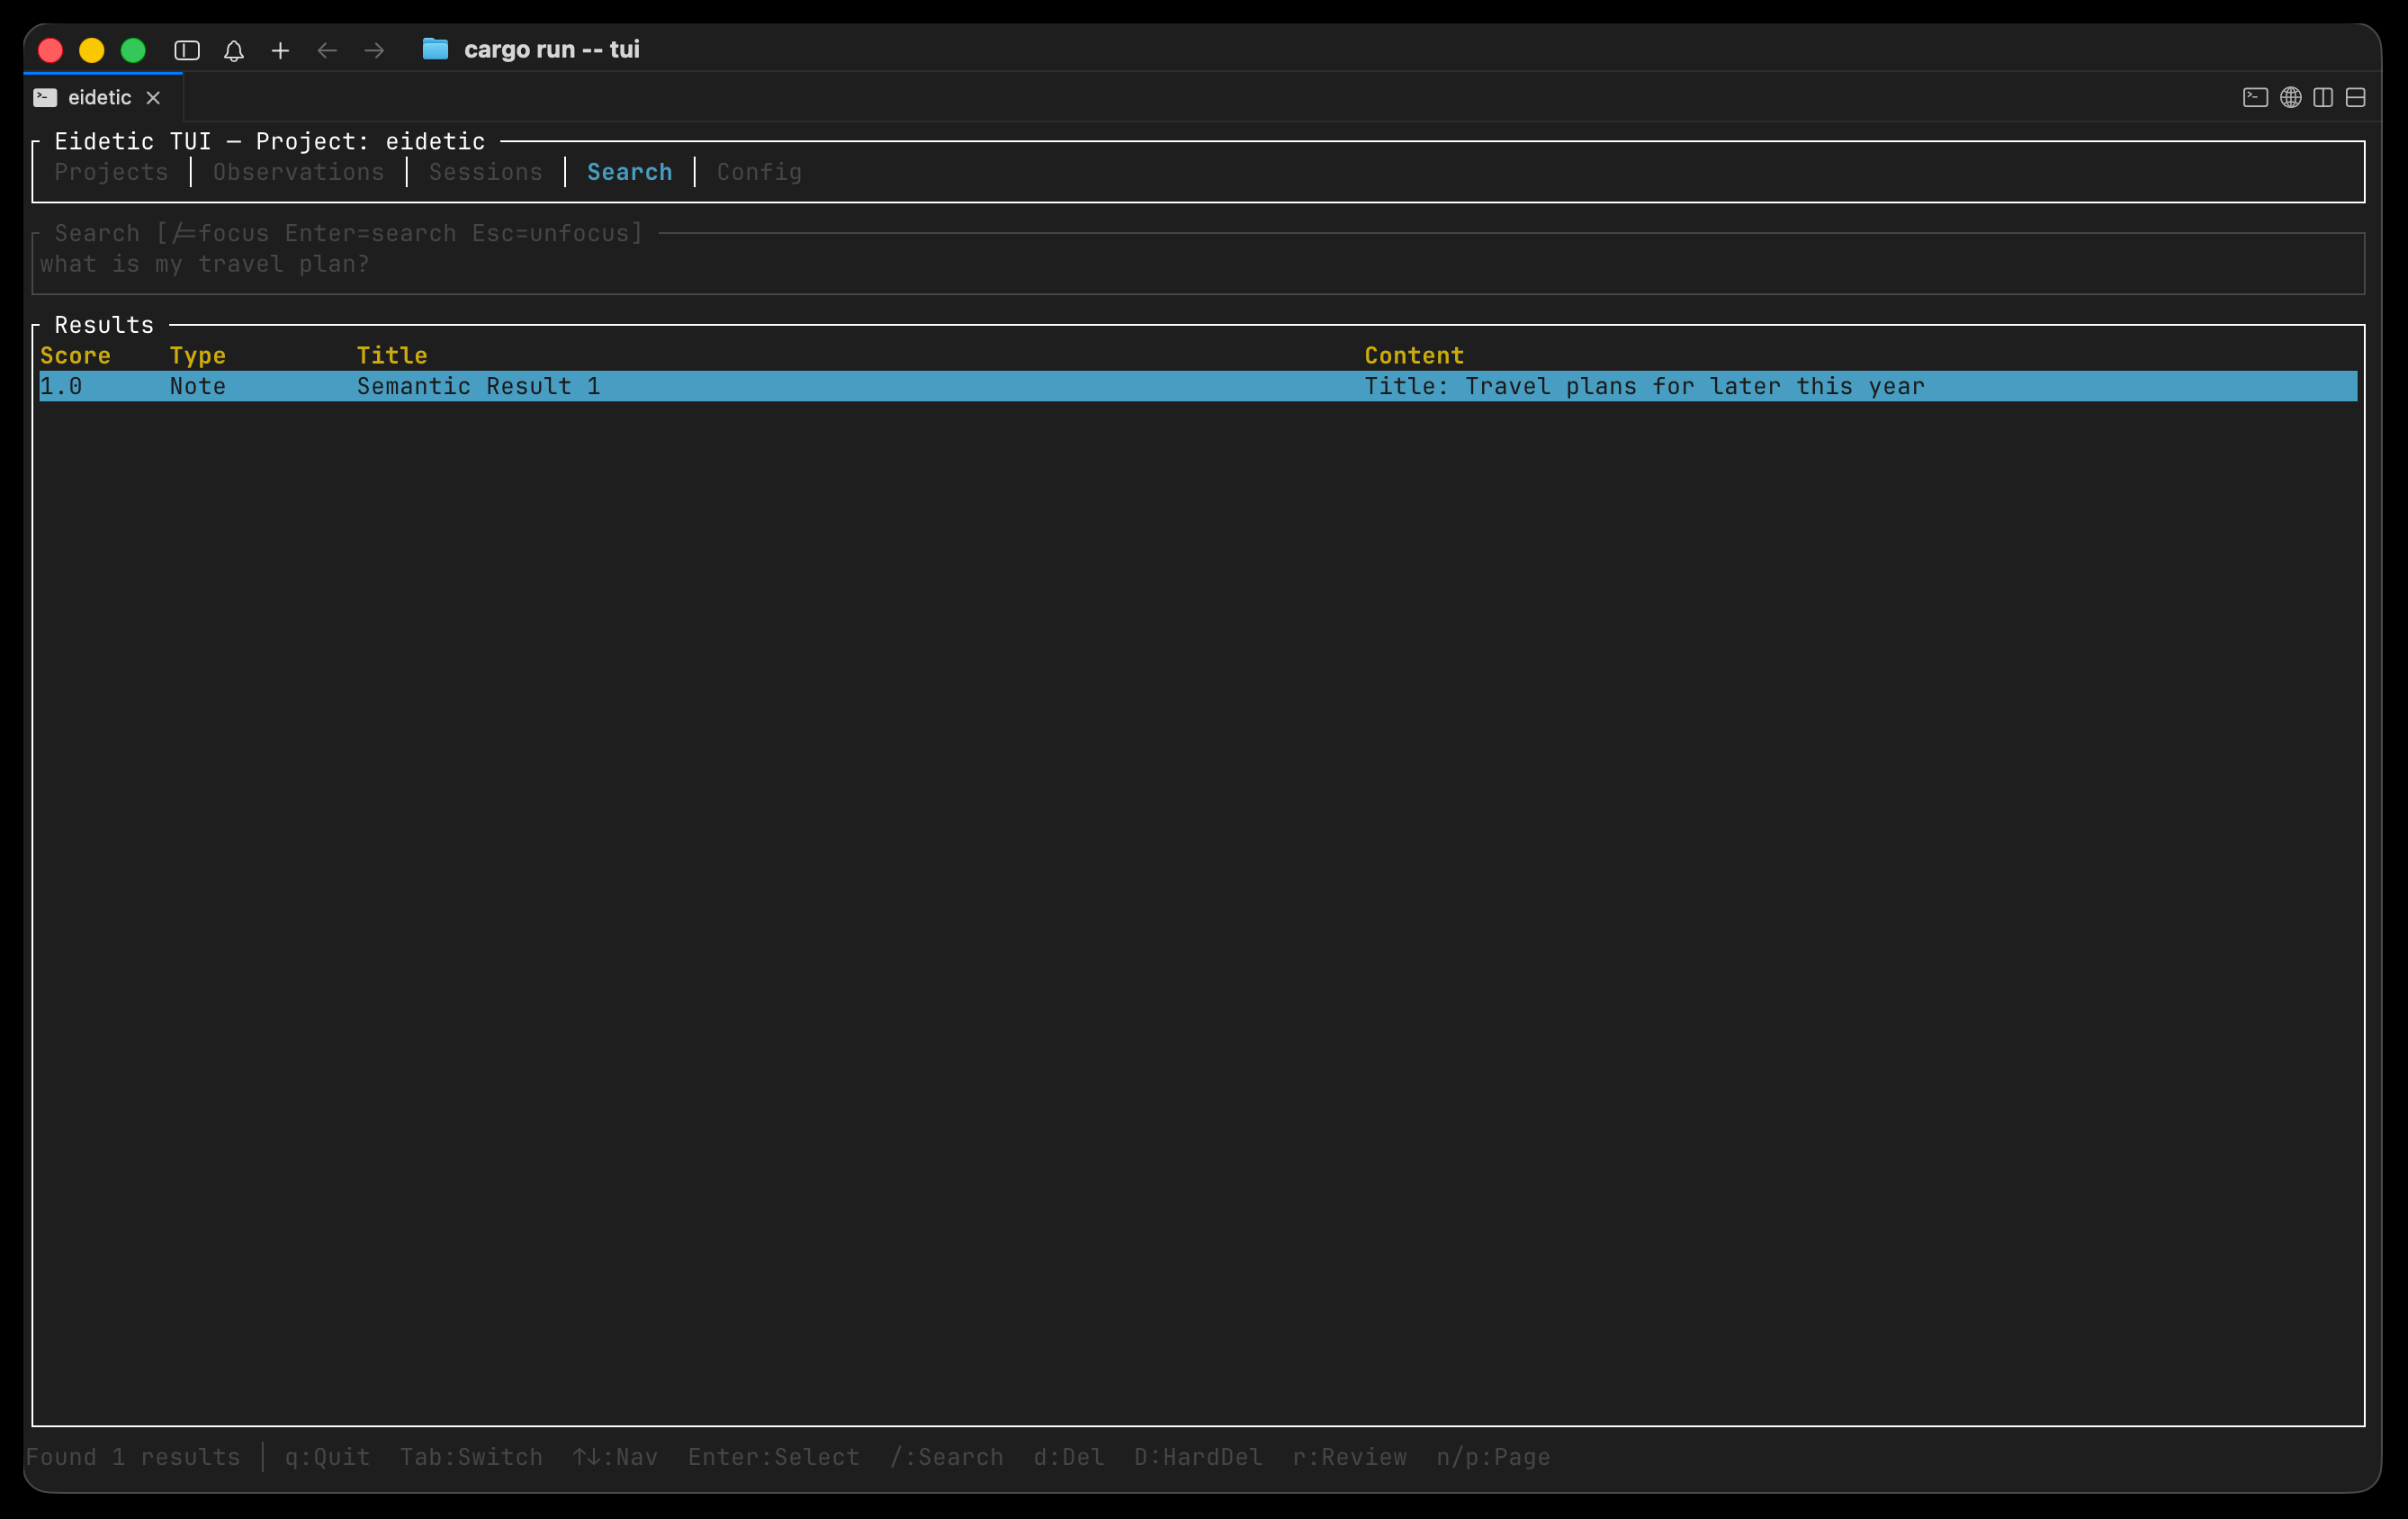Close the eidetic tab
The image size is (2408, 1519).
[x=153, y=97]
